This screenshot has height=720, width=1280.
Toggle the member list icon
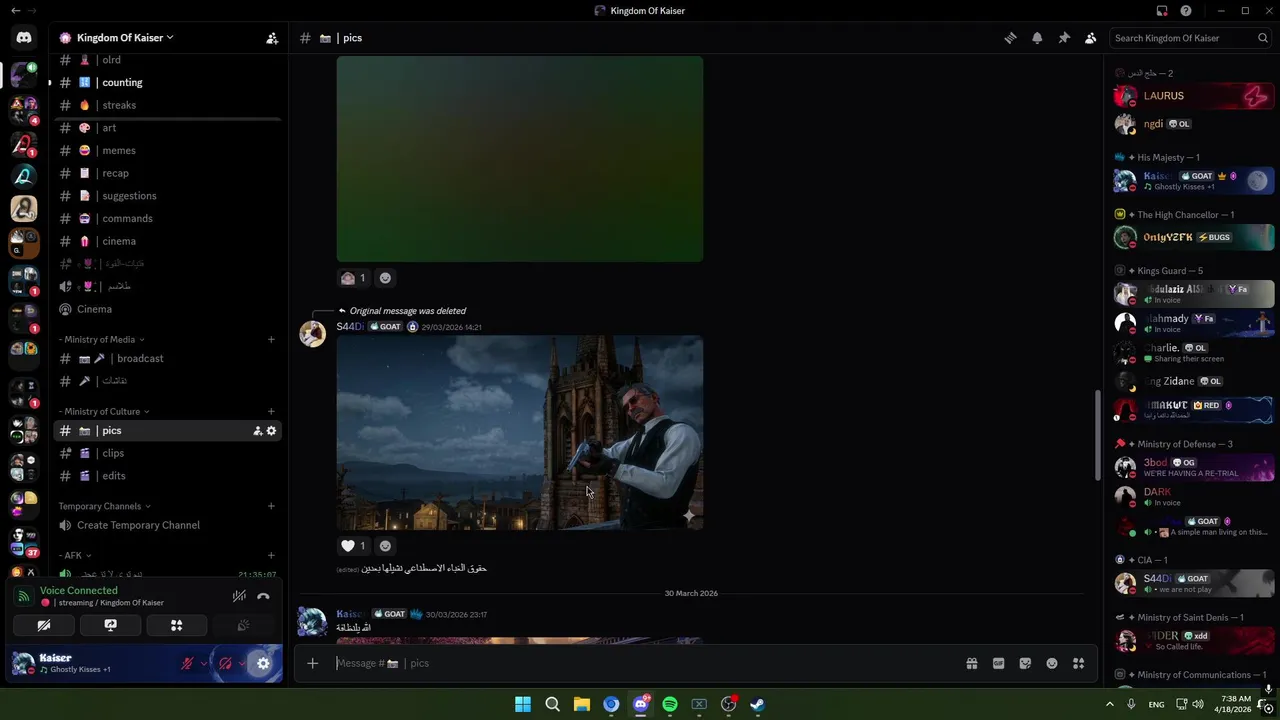[1090, 38]
